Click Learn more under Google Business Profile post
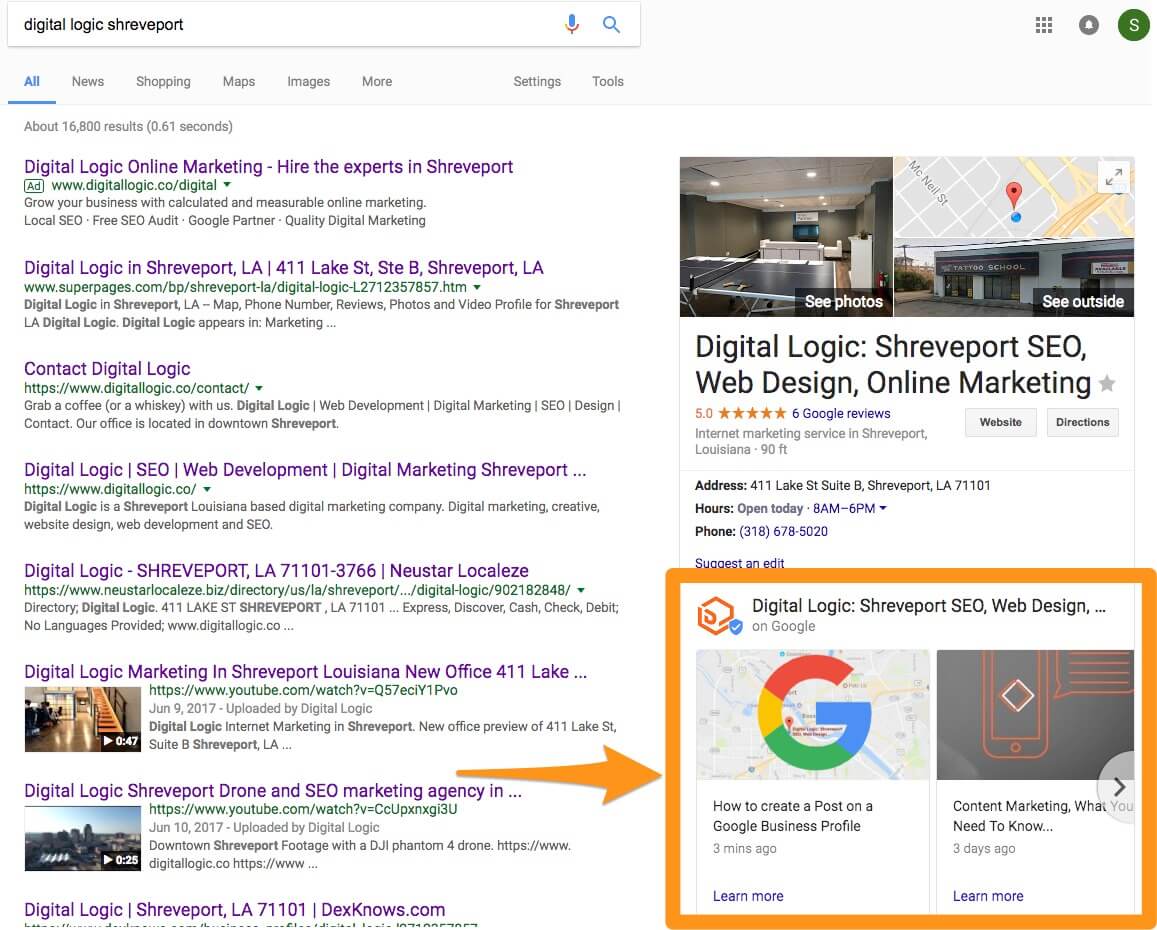The width and height of the screenshot is (1157, 930). (x=747, y=896)
